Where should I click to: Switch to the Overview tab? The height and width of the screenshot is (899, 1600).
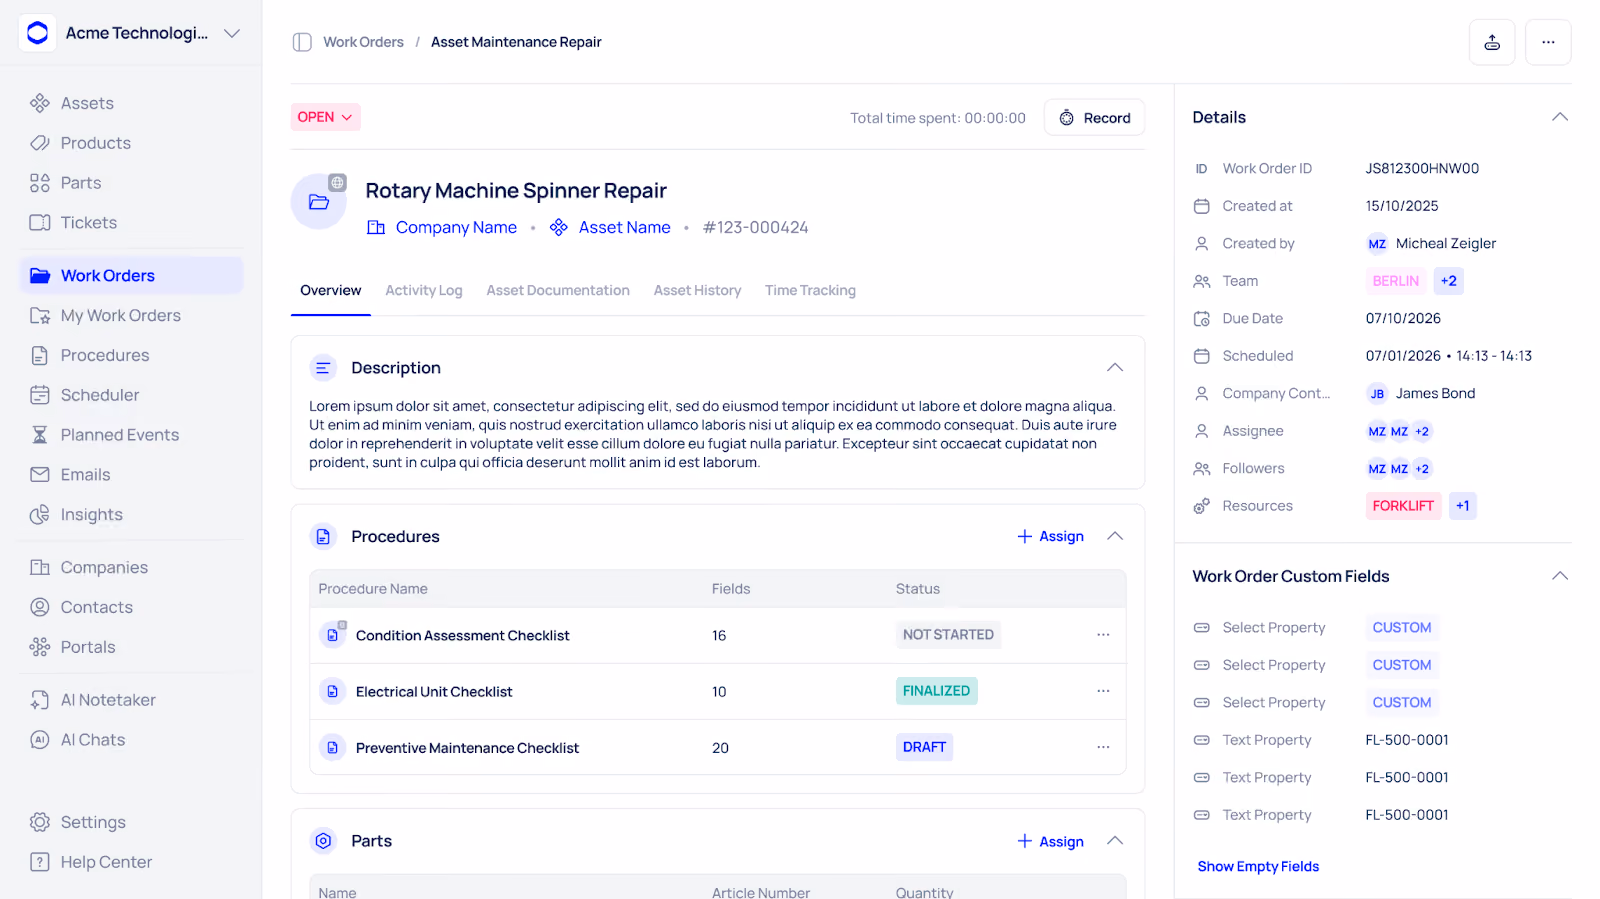331,291
